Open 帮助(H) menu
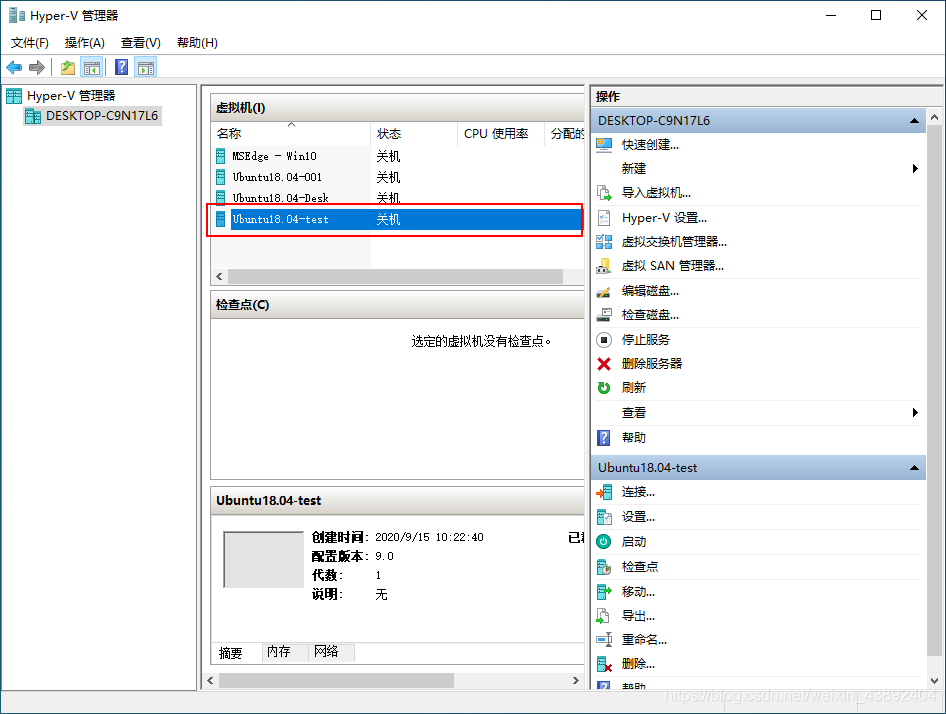 [197, 43]
